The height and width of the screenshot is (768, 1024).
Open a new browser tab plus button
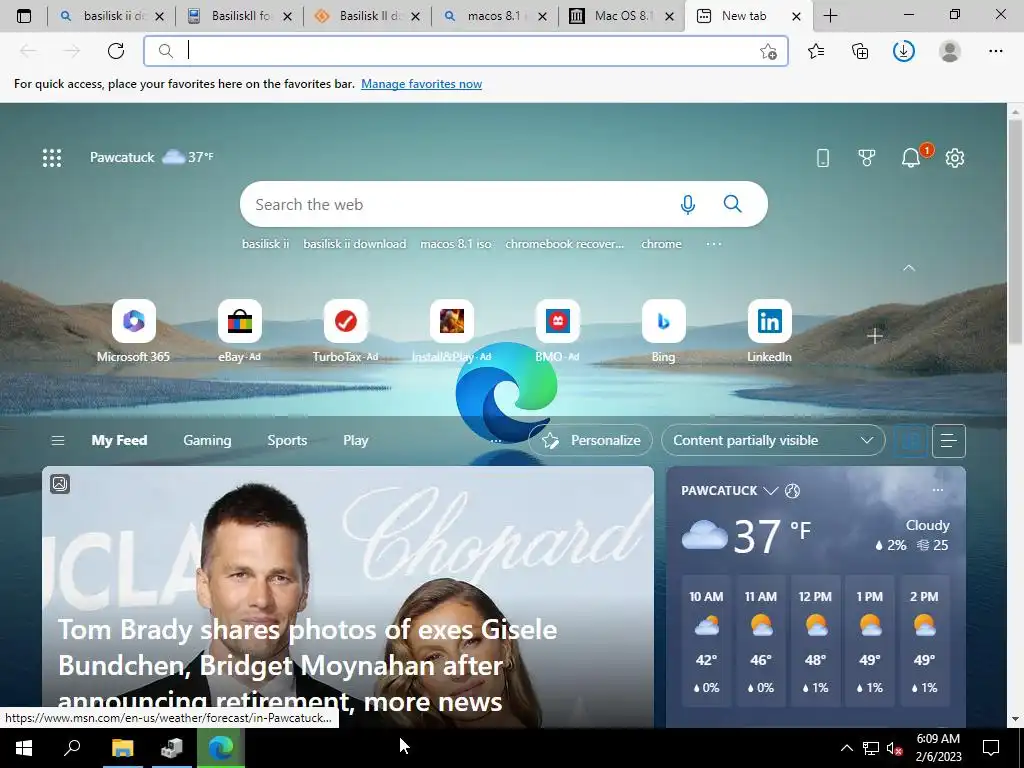[830, 16]
